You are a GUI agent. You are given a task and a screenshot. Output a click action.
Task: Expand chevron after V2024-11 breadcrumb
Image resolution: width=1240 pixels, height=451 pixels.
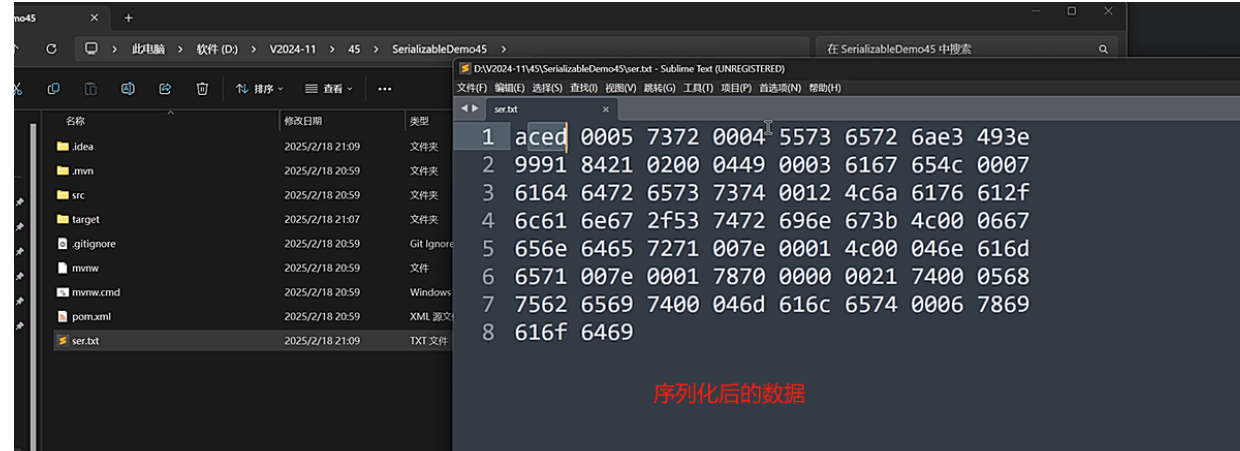331,49
